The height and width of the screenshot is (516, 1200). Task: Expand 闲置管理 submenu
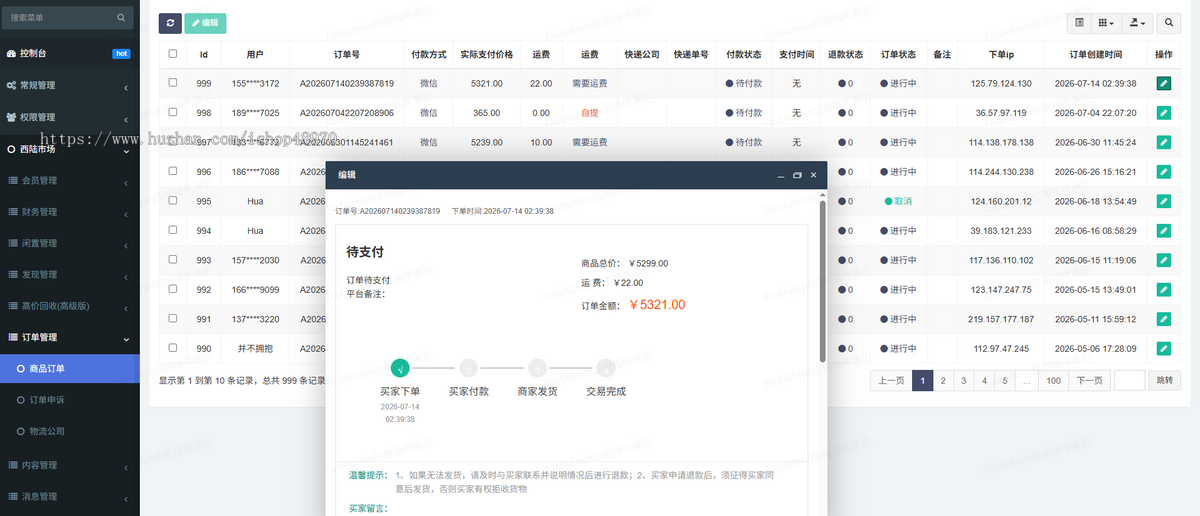point(70,243)
